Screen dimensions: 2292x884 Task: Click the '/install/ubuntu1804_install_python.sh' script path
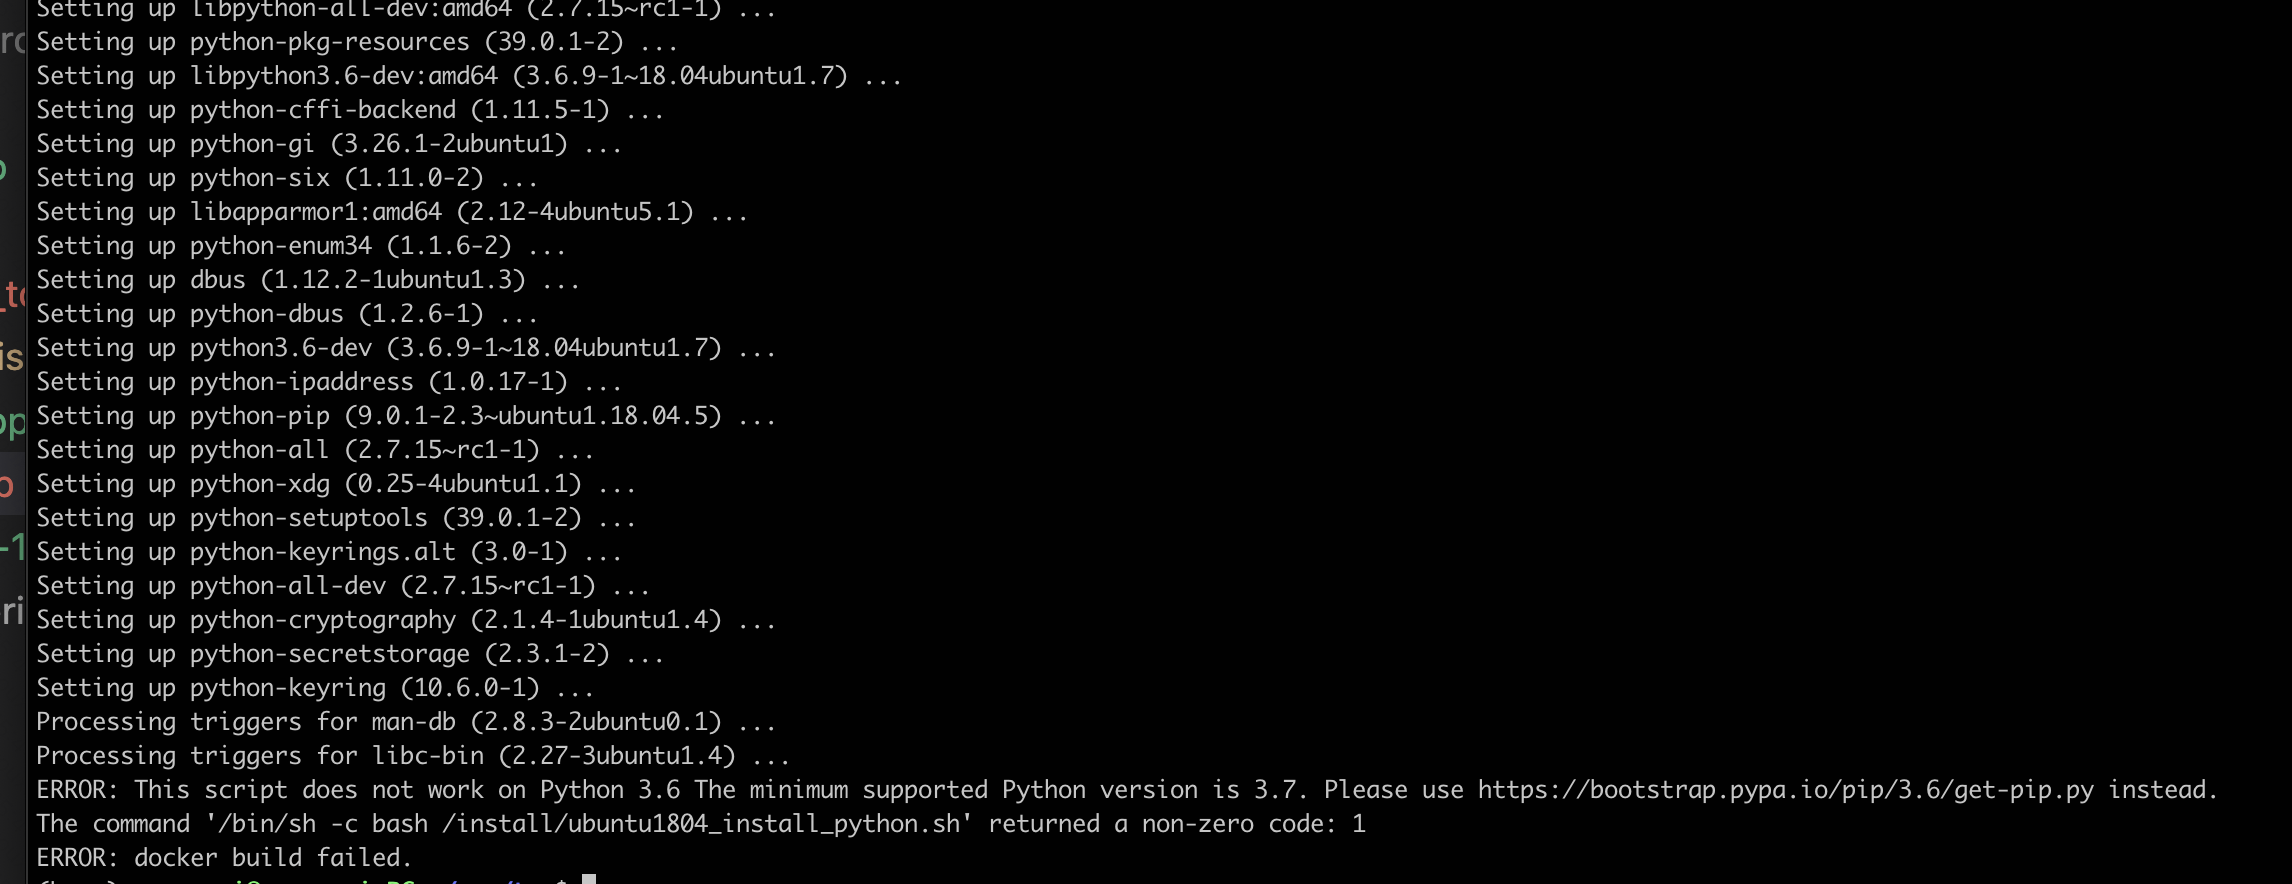pos(701,824)
